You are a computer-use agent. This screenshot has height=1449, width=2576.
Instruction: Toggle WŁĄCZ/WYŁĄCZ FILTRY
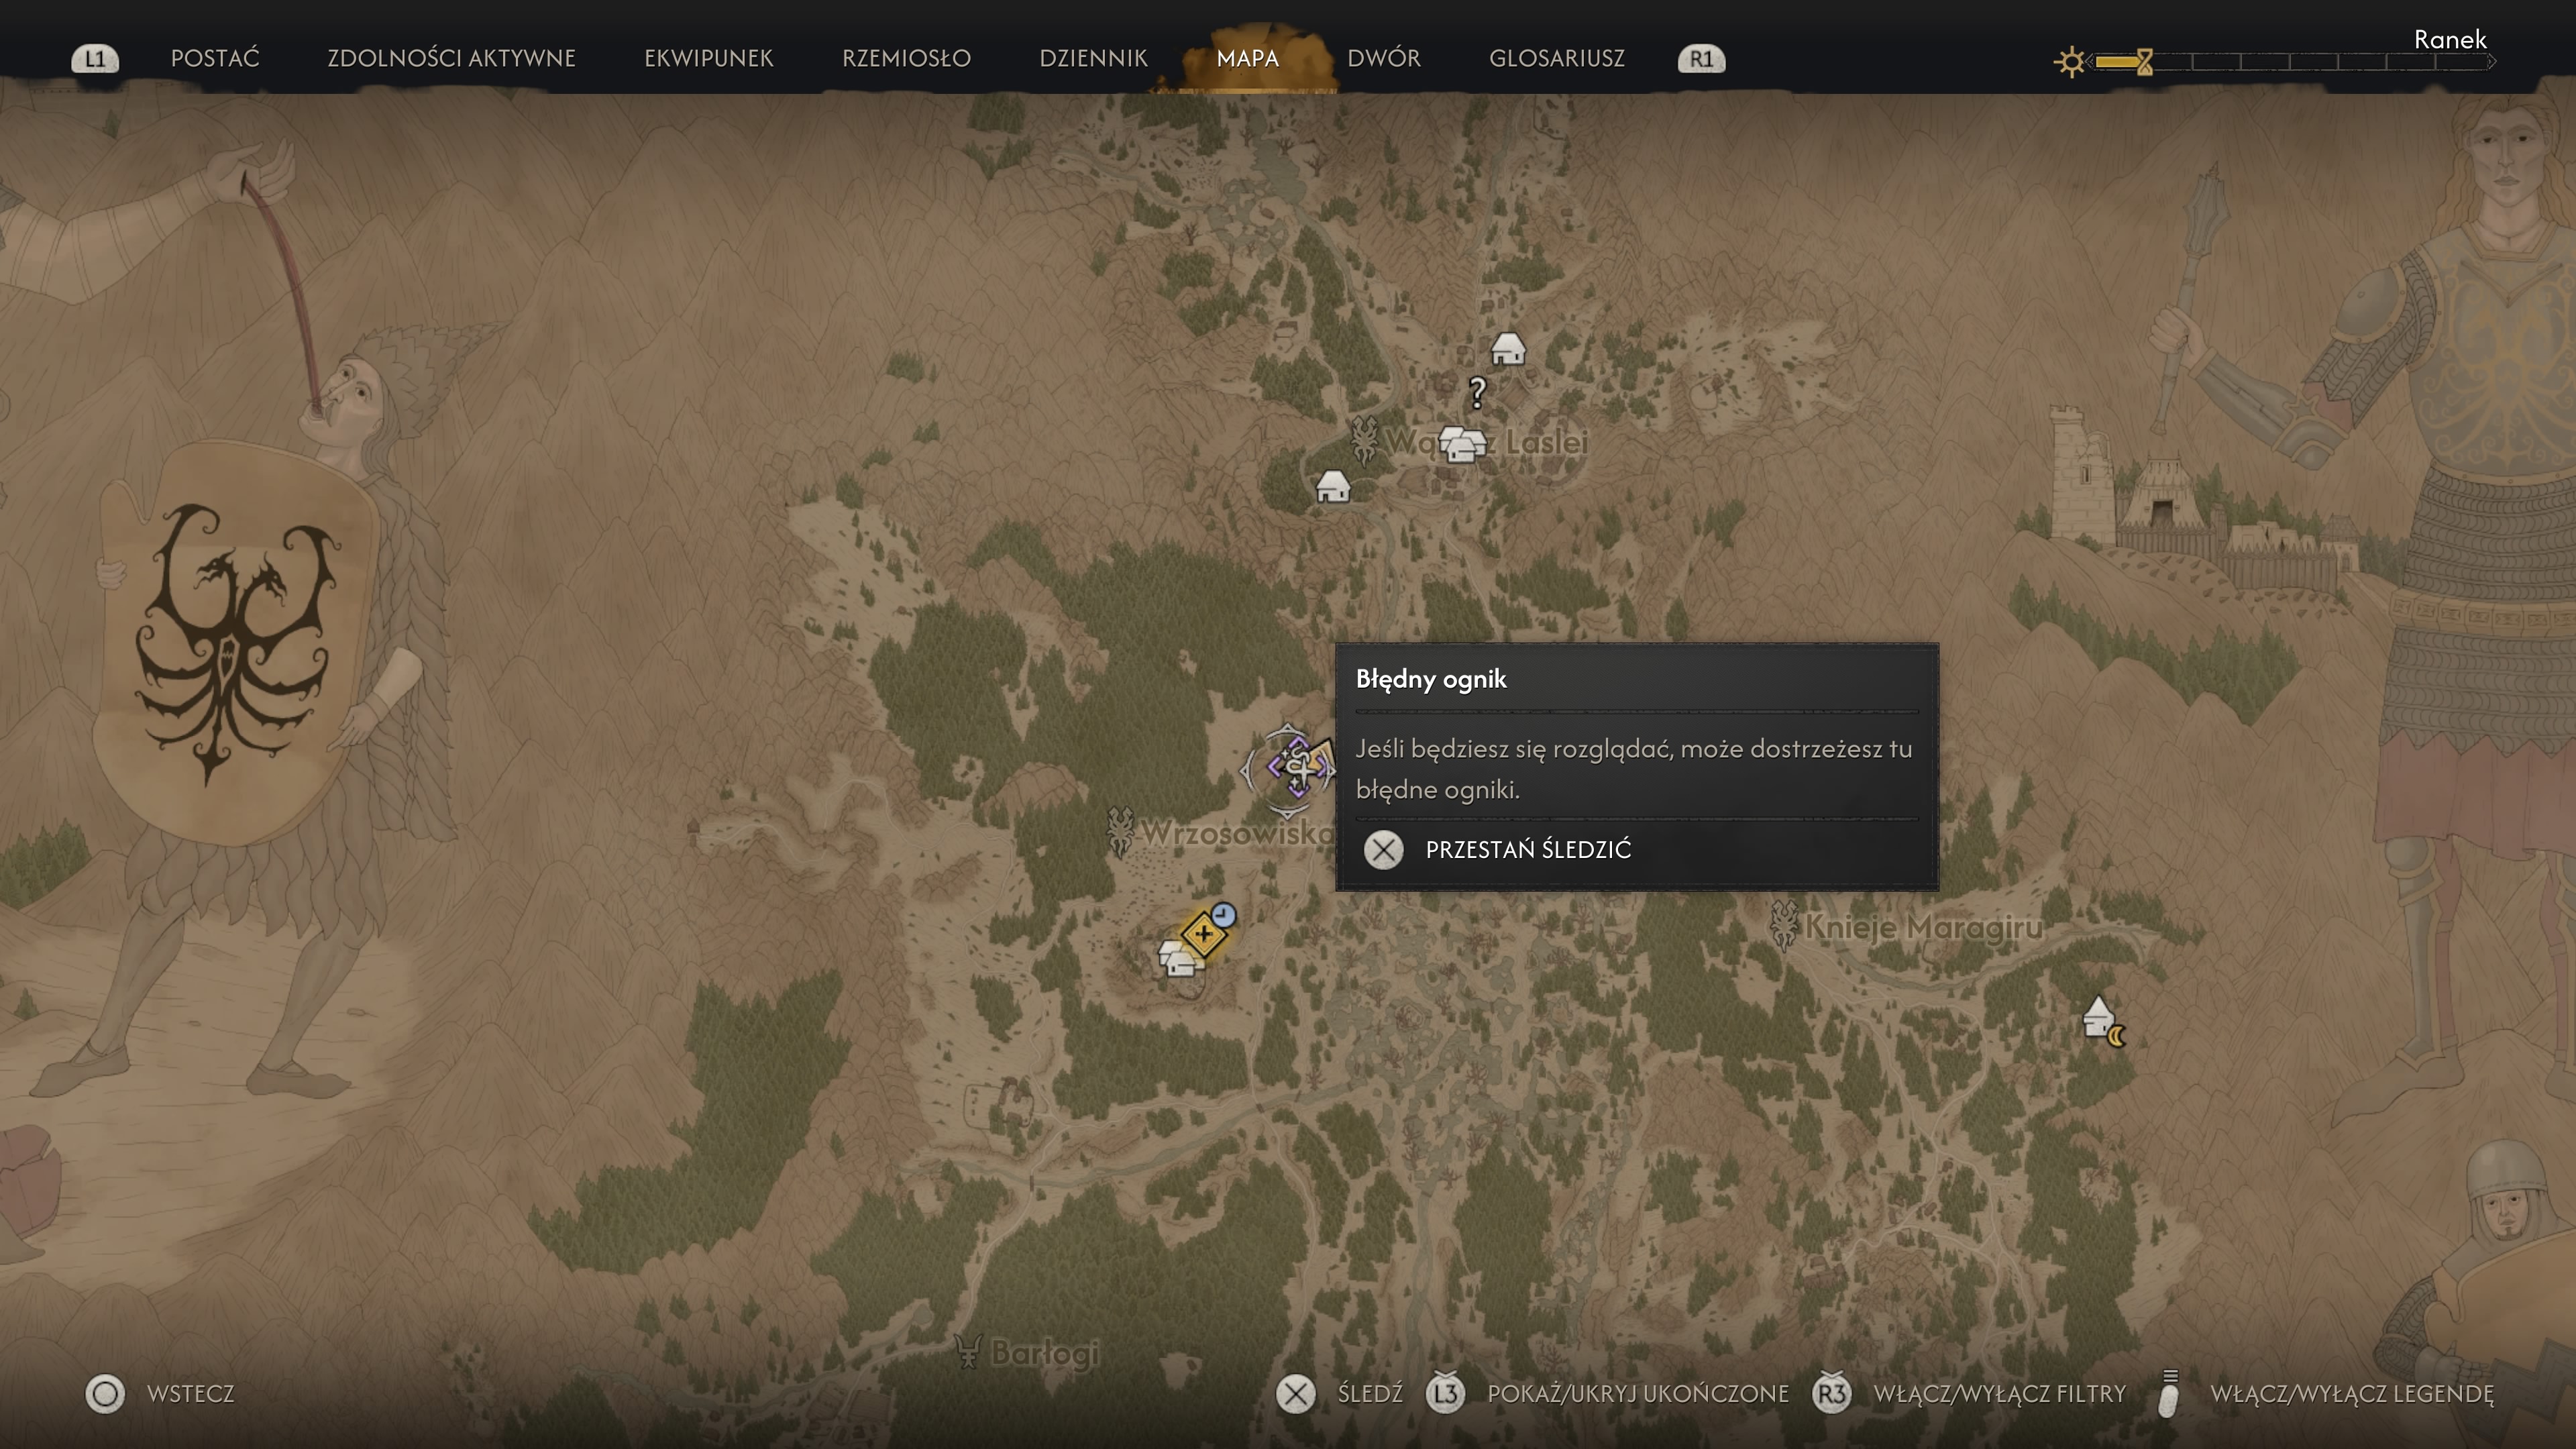[x=1969, y=1394]
